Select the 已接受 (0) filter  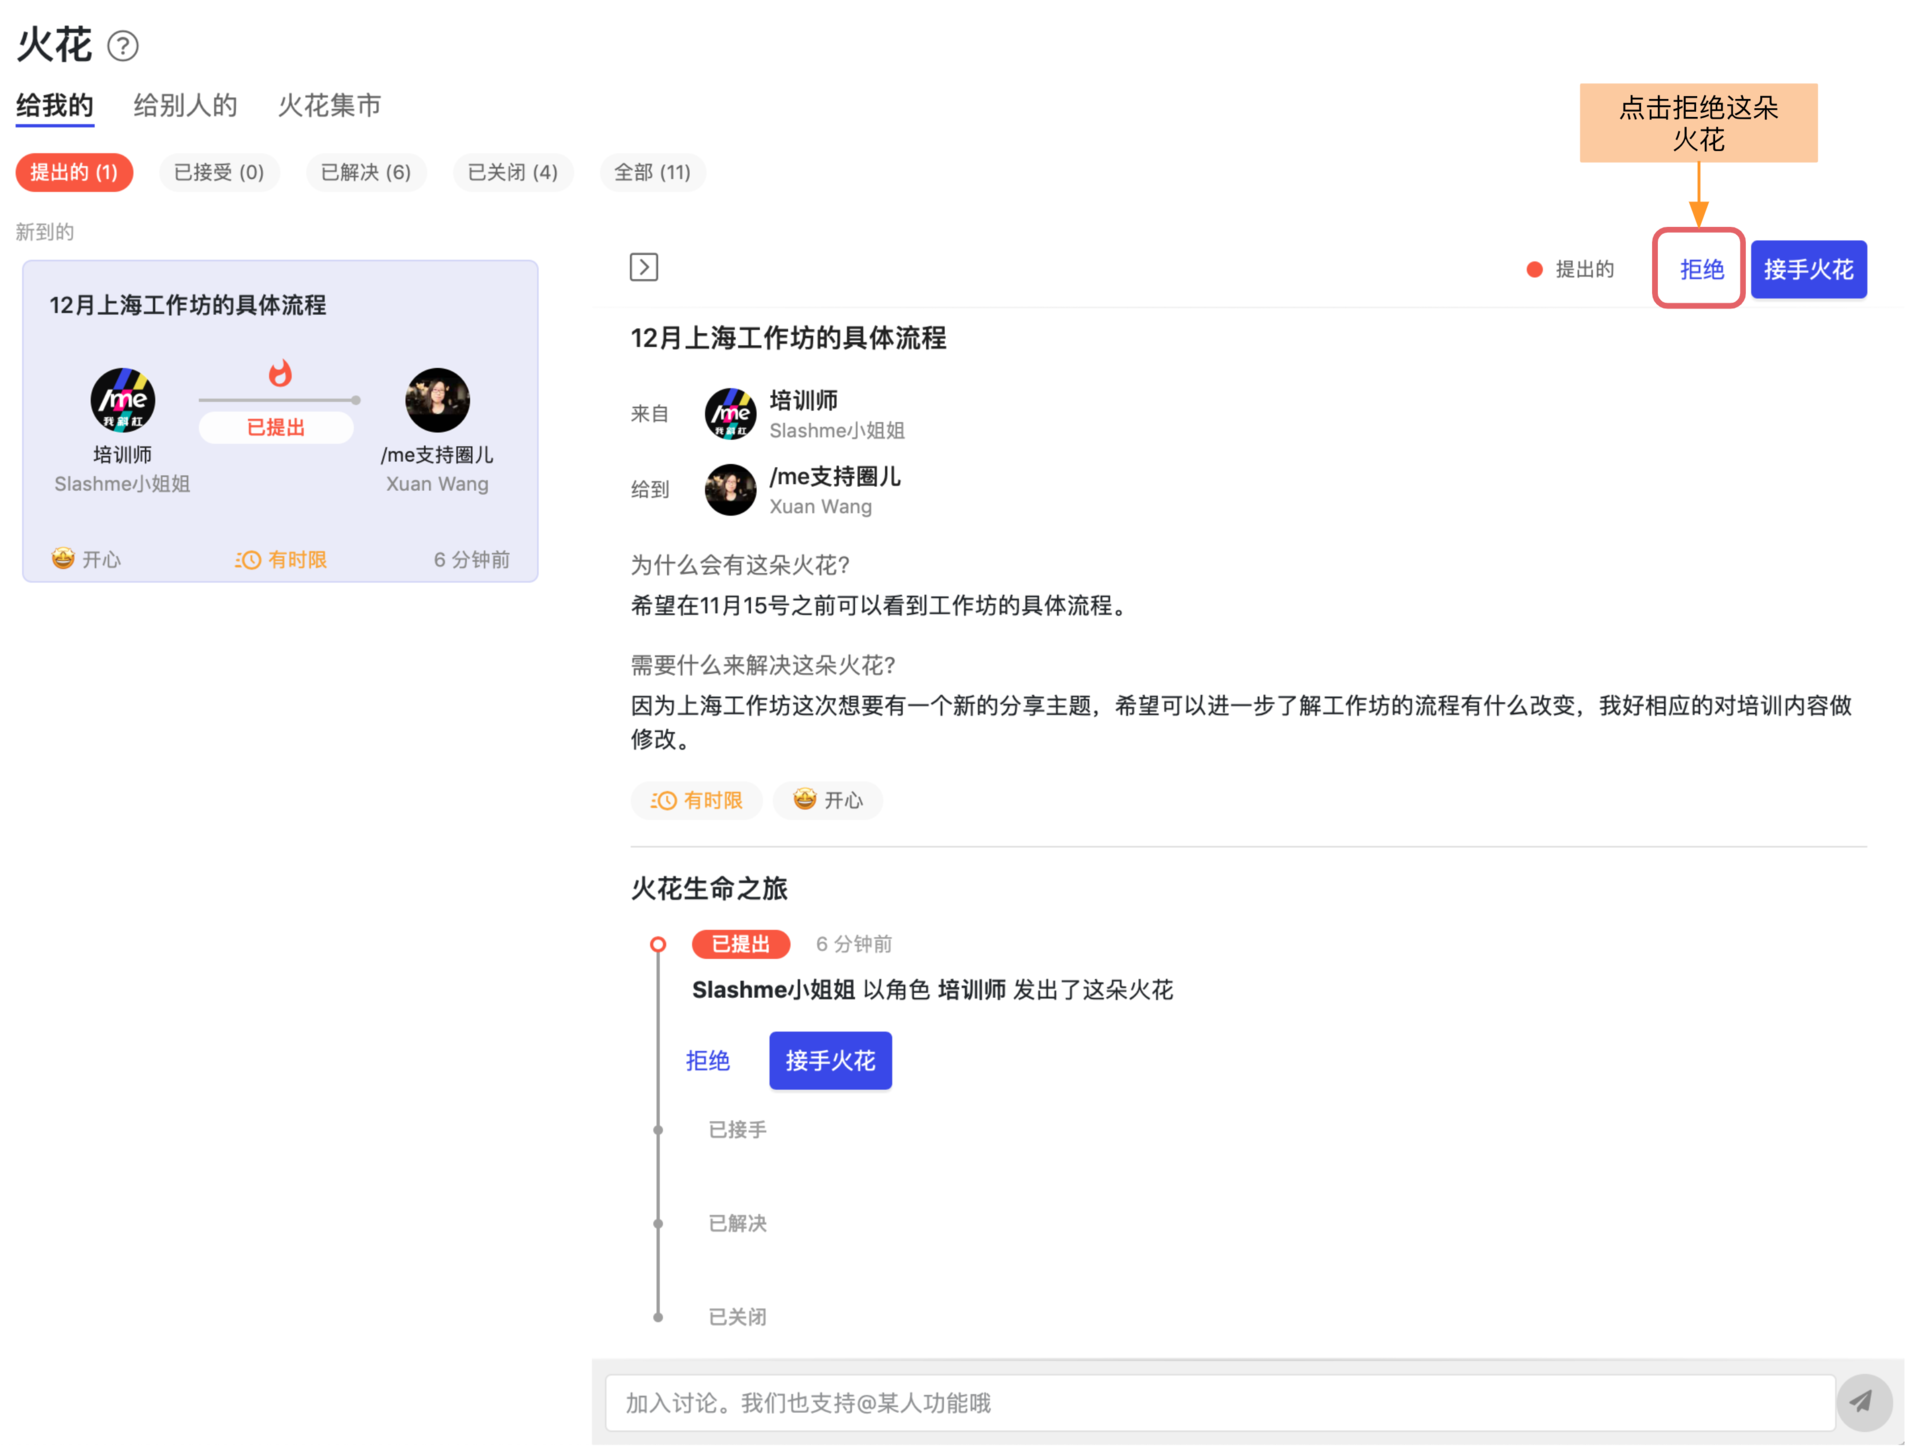219,172
